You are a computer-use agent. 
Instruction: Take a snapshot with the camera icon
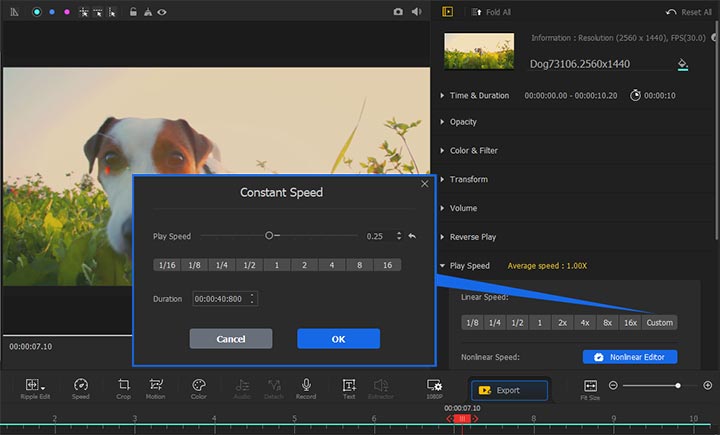[398, 12]
